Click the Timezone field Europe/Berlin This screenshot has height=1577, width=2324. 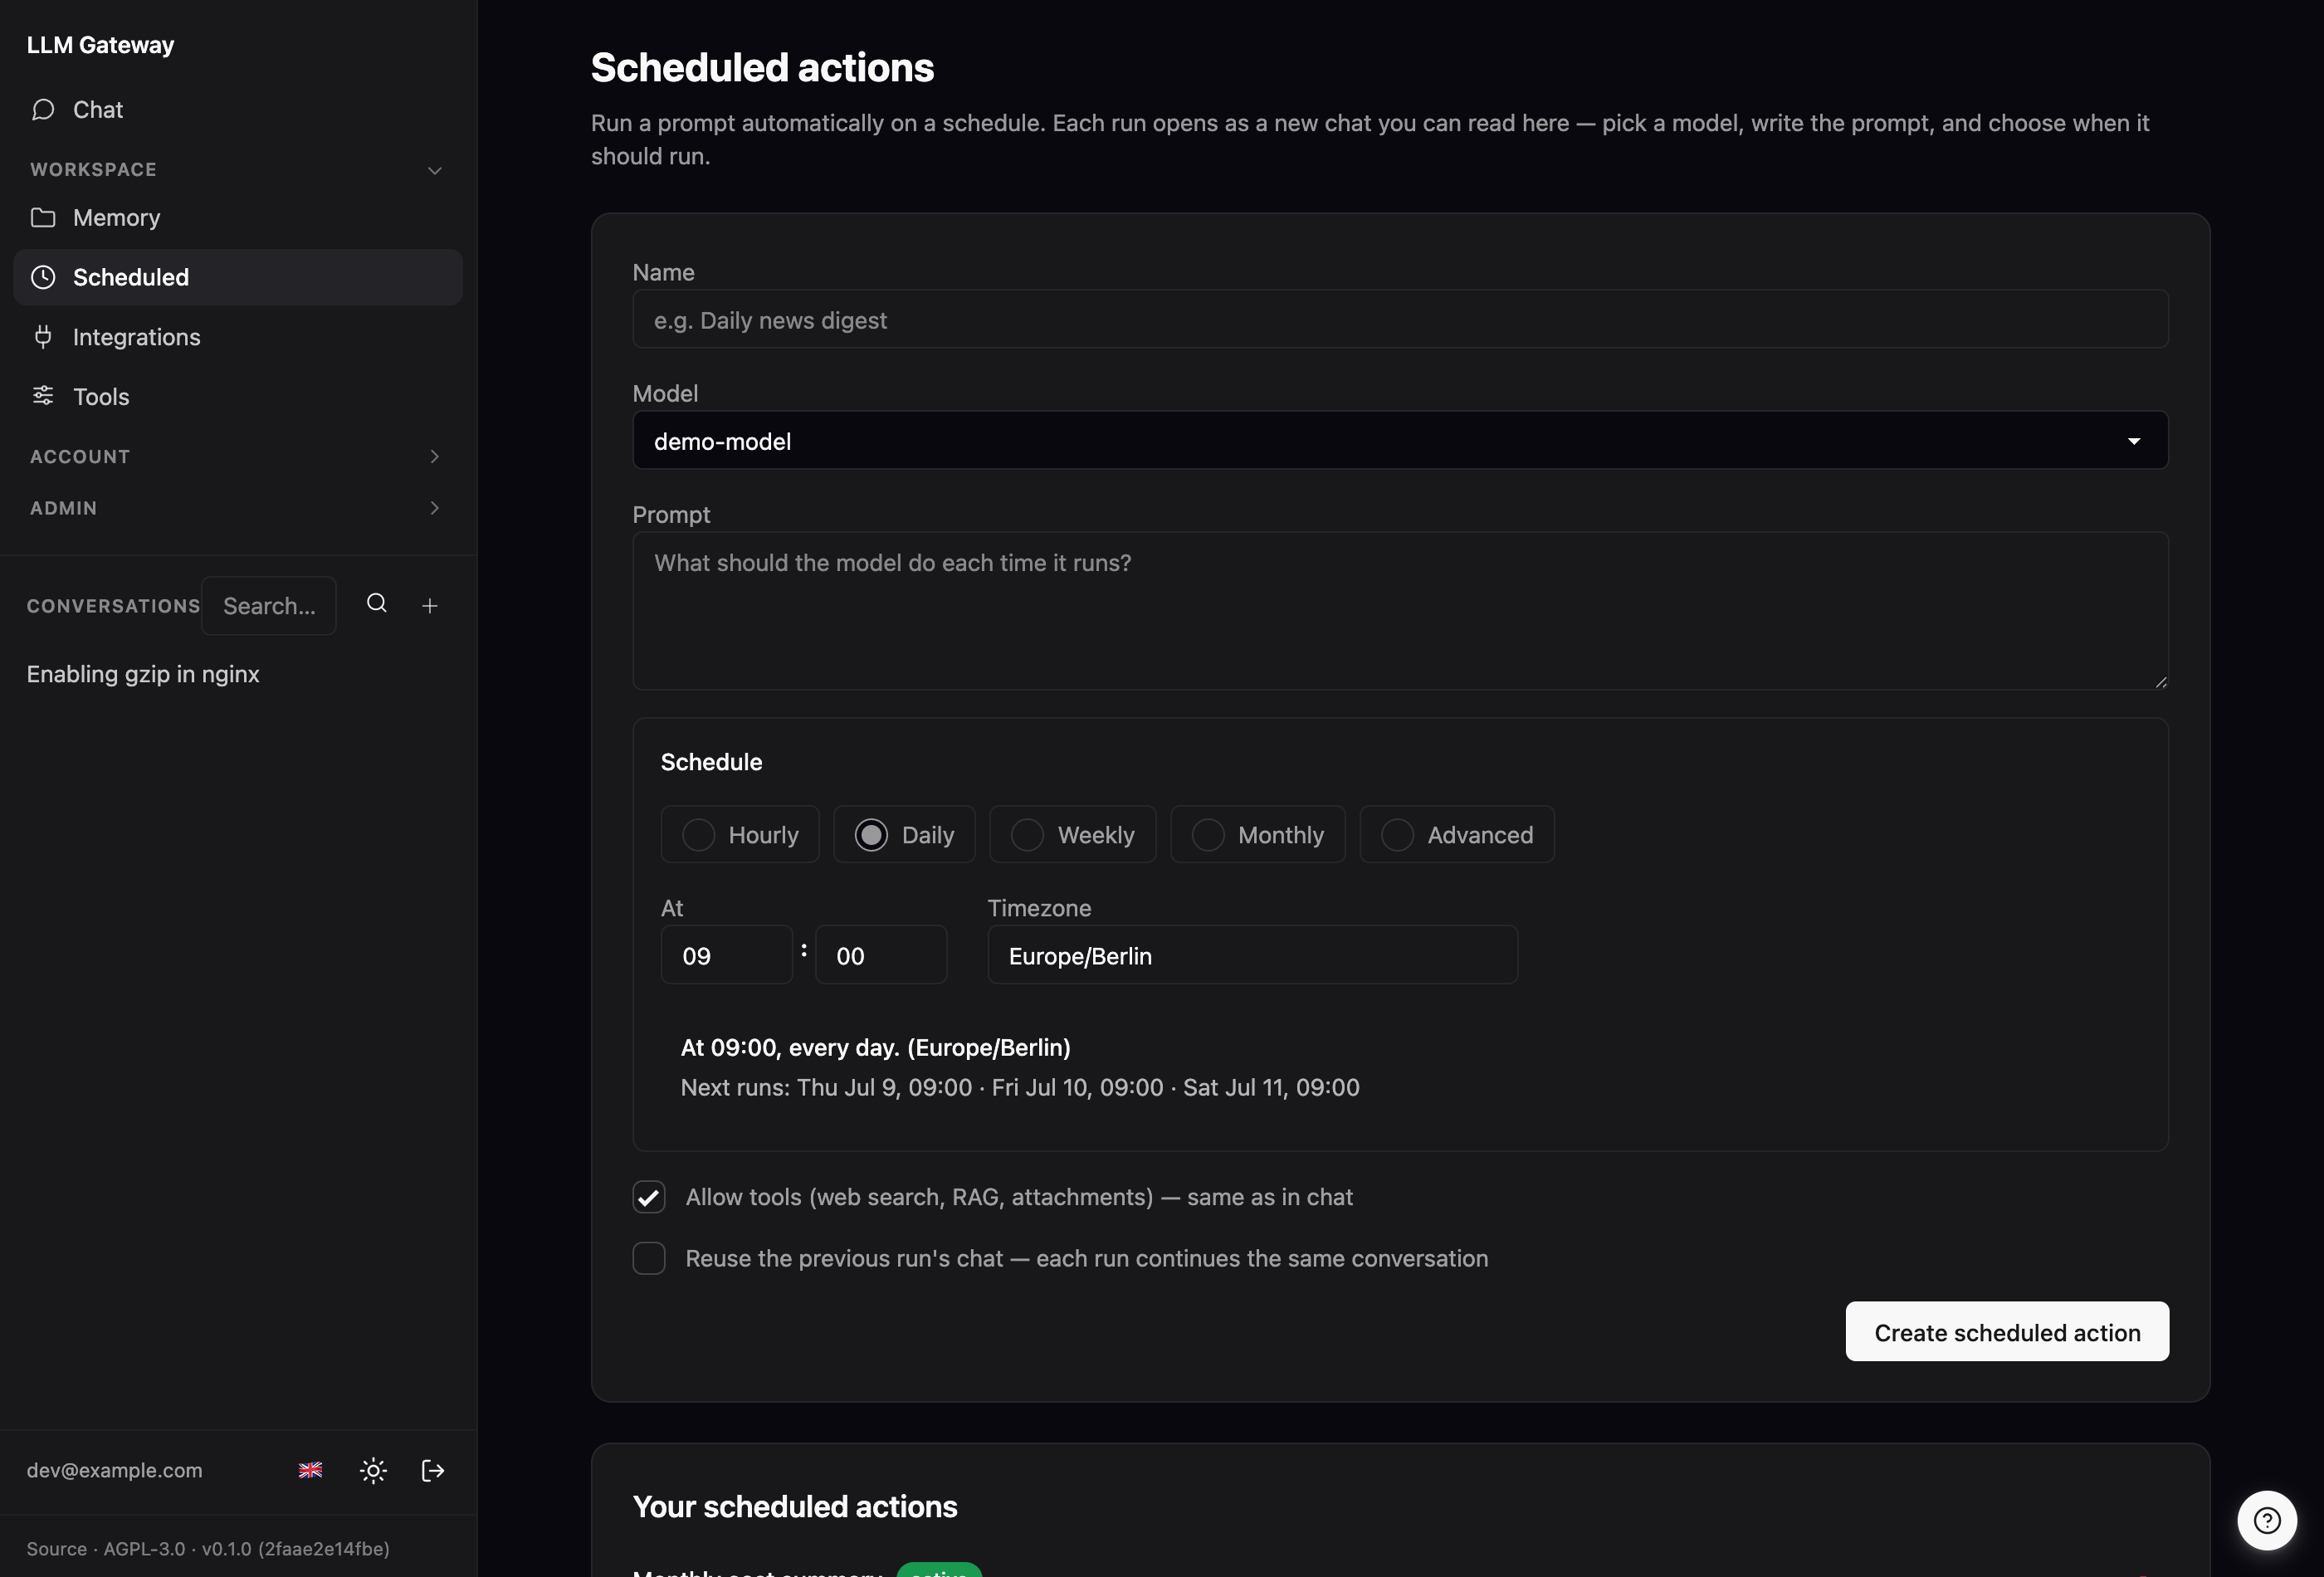tap(1253, 955)
